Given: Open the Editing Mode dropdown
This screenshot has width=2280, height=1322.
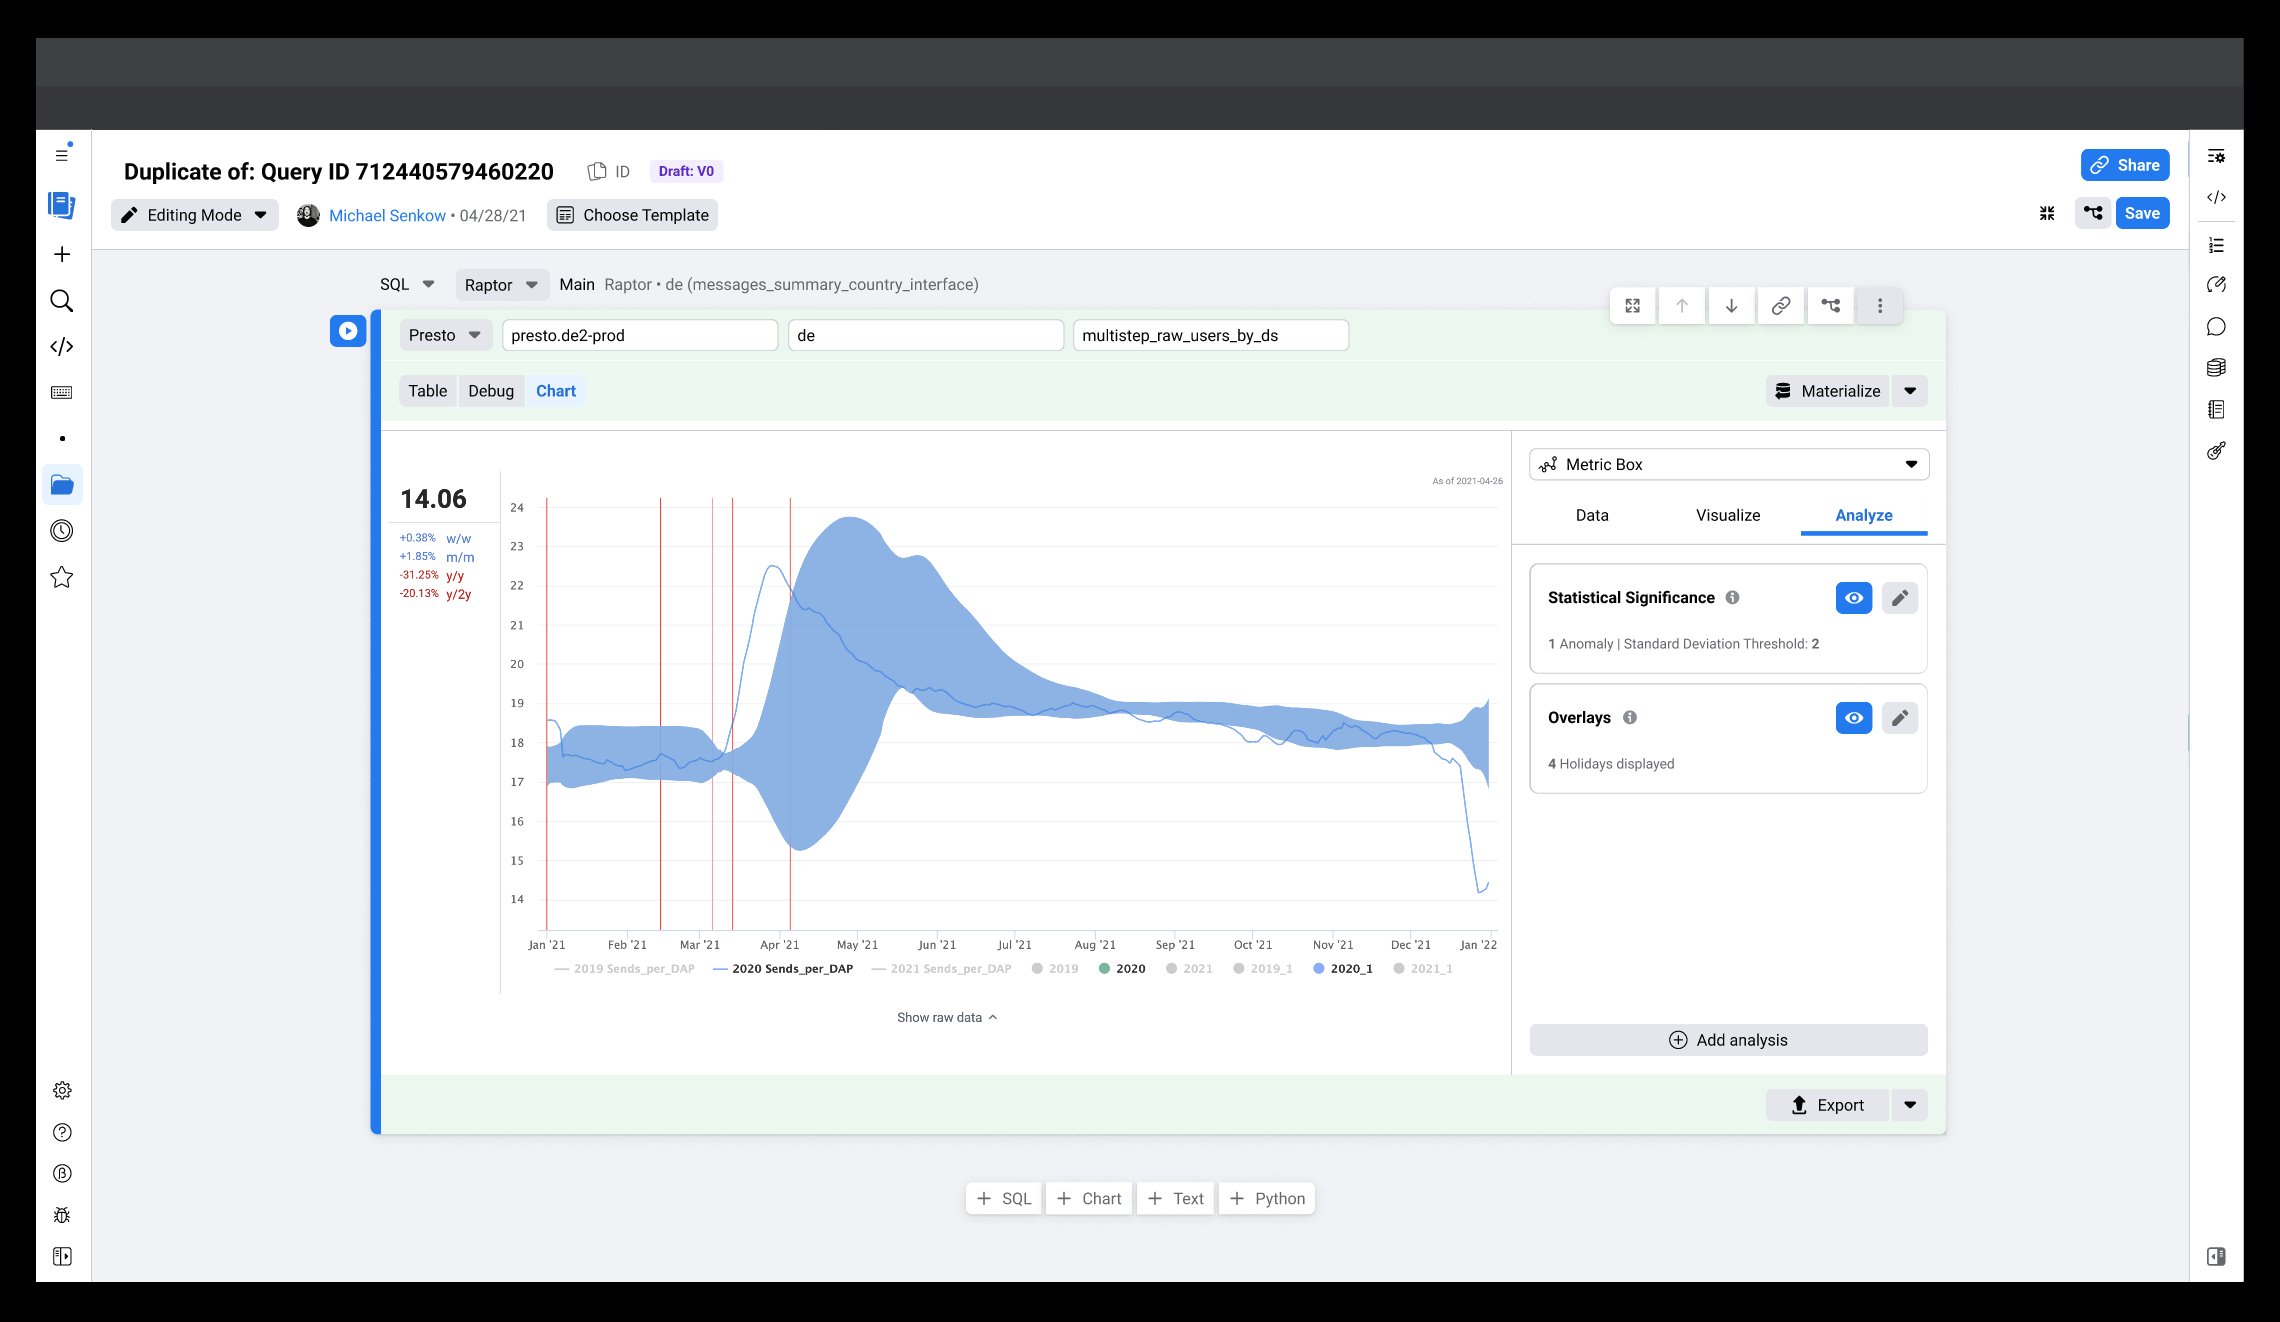Looking at the screenshot, I should point(195,214).
